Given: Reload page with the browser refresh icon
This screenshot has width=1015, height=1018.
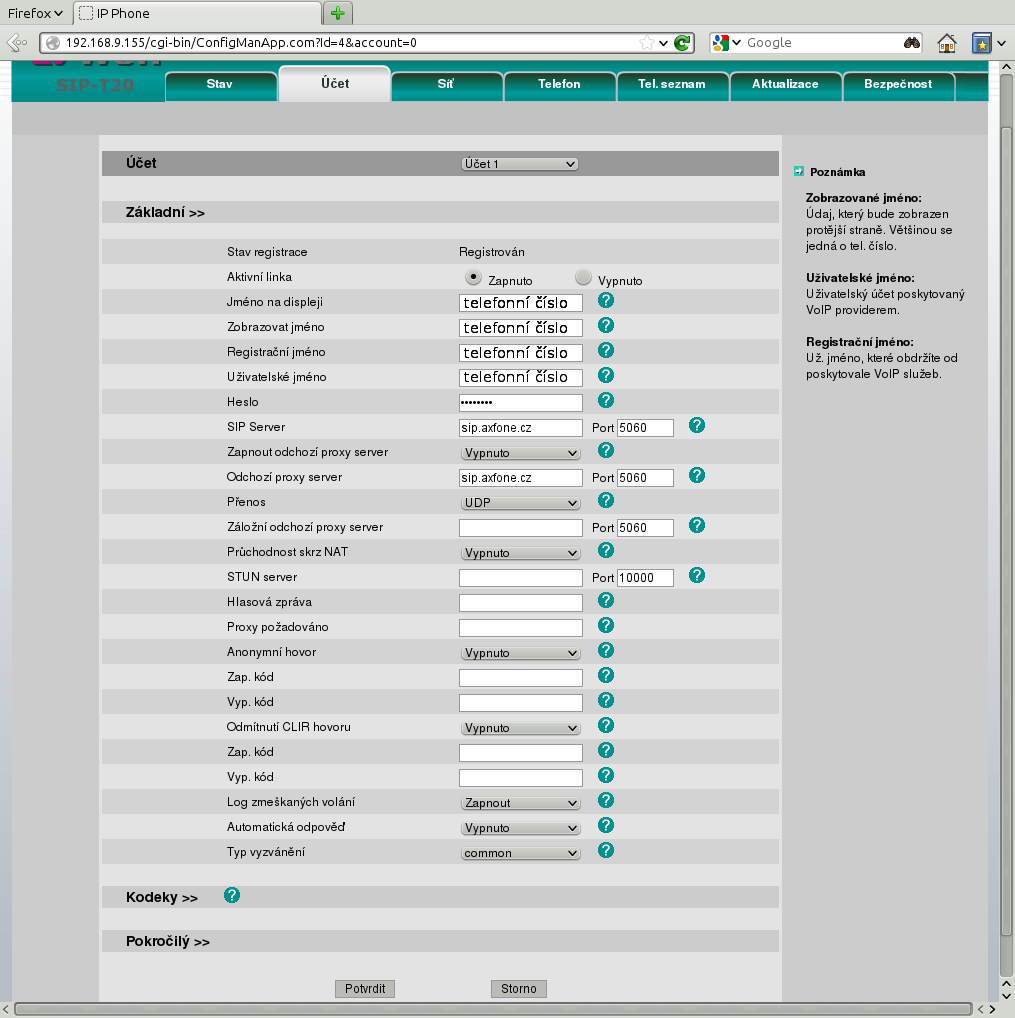Looking at the screenshot, I should click(682, 43).
